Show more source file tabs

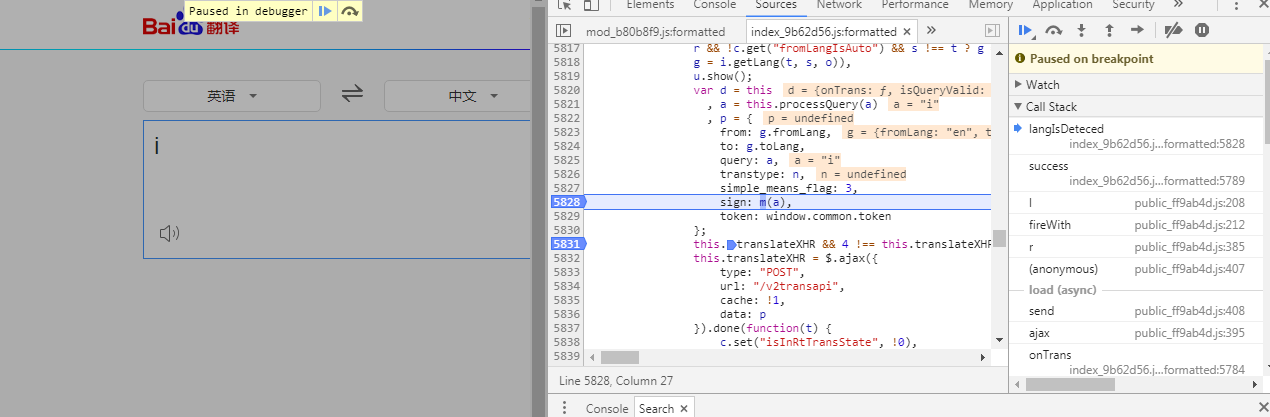931,31
